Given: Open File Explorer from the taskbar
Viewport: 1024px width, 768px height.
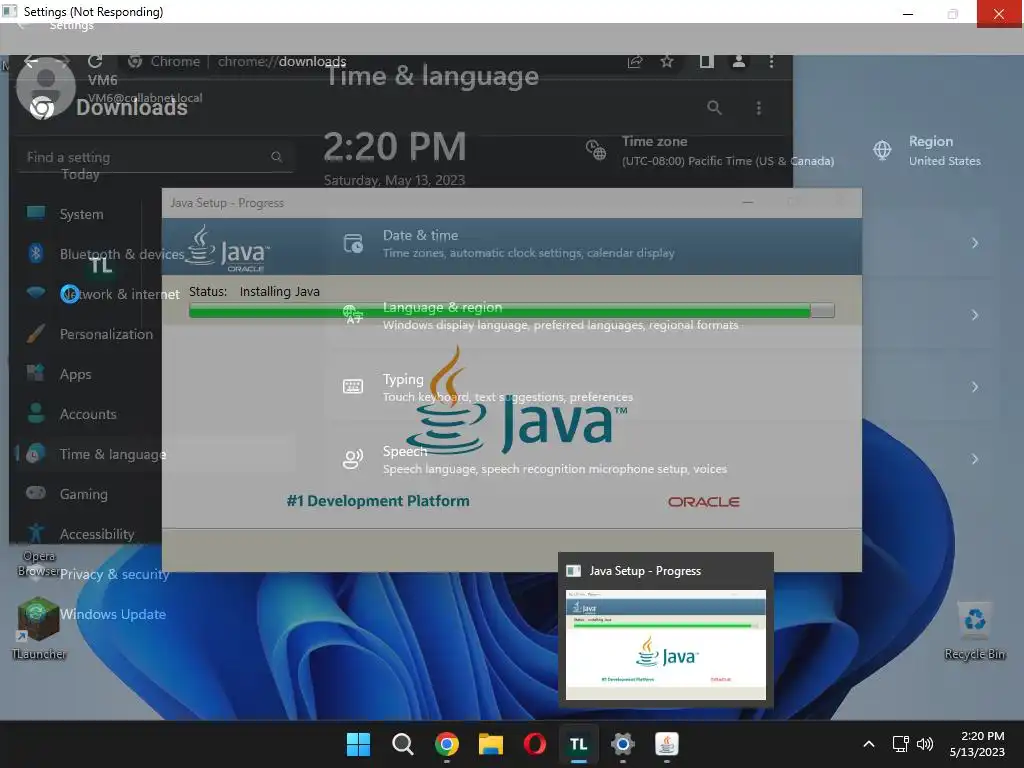Looking at the screenshot, I should tap(490, 744).
